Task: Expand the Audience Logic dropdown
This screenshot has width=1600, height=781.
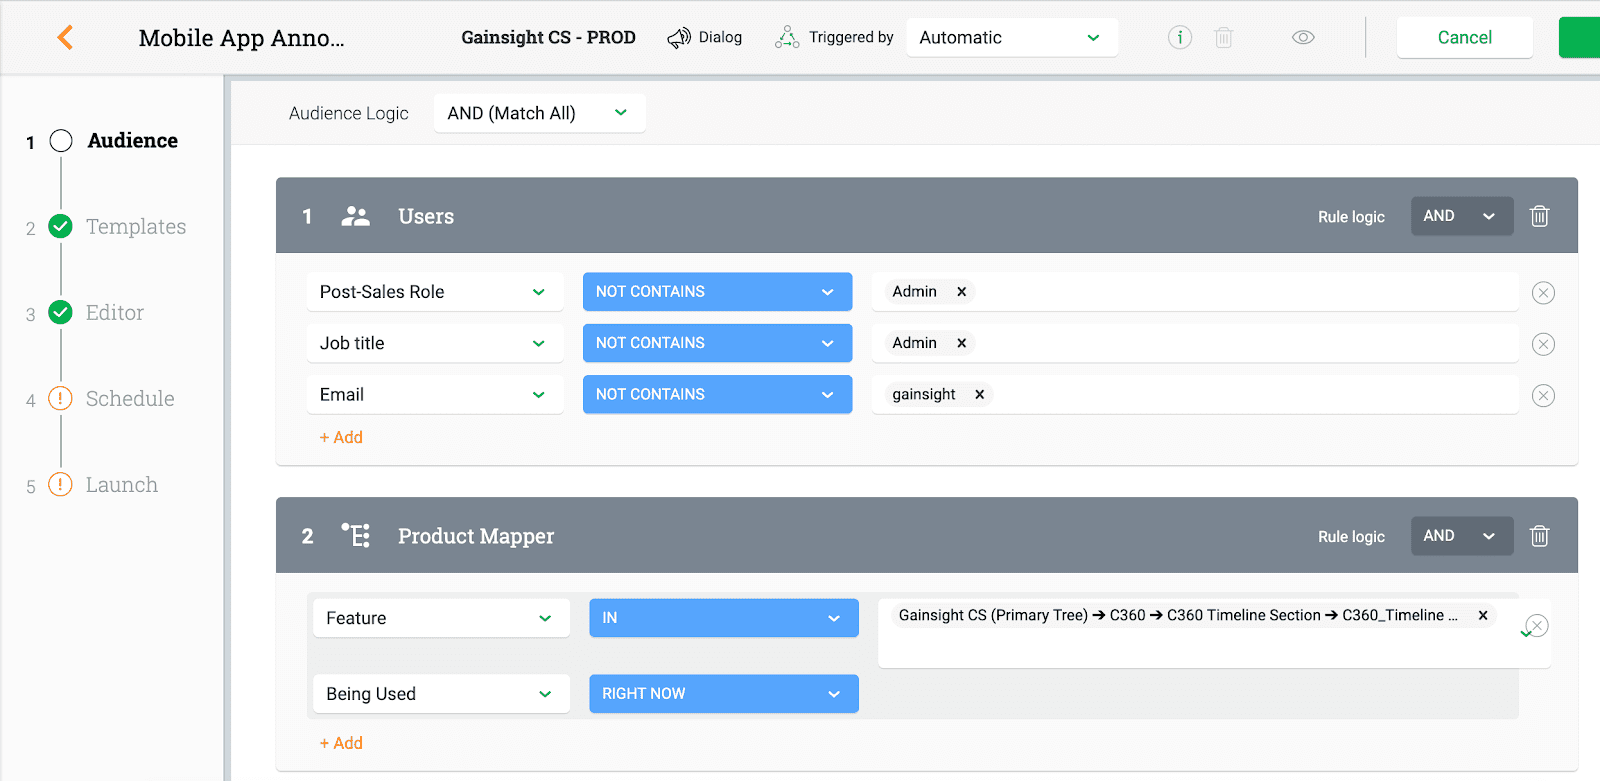Action: (539, 113)
